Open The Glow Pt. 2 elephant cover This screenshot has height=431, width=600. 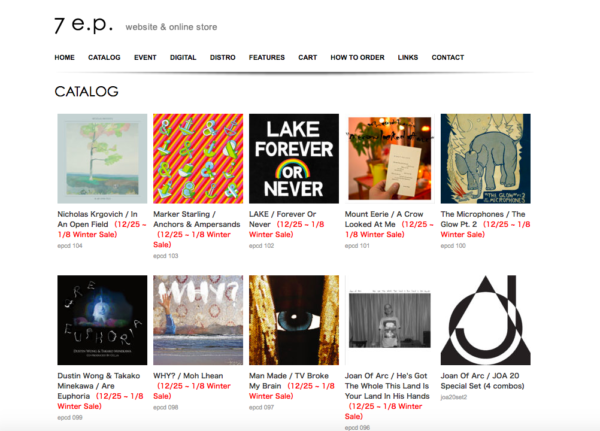click(x=486, y=158)
